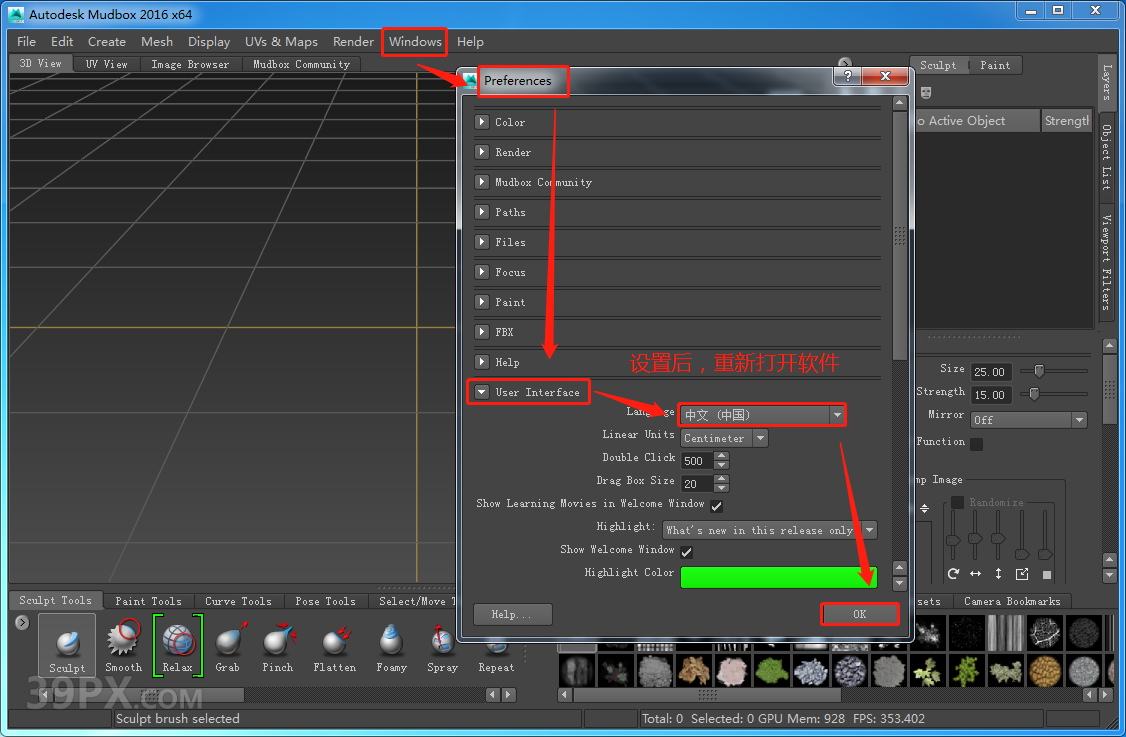This screenshot has height=737, width=1126.
Task: Open the Linear Units Centimeter dropdown
Action: 724,438
